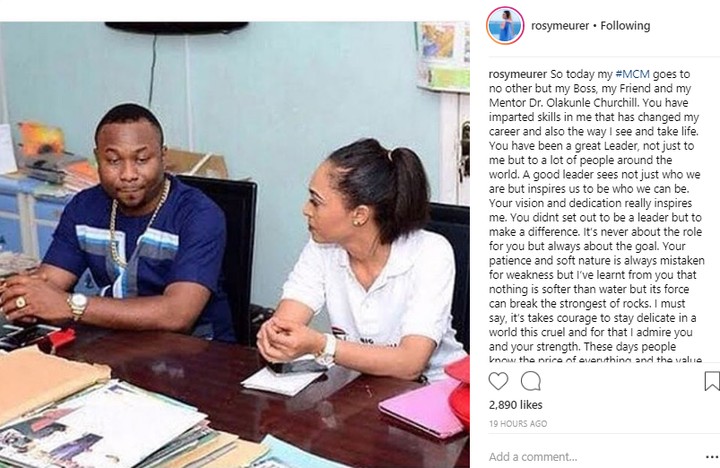
Task: Open comments via speech bubble icon
Action: (530, 381)
